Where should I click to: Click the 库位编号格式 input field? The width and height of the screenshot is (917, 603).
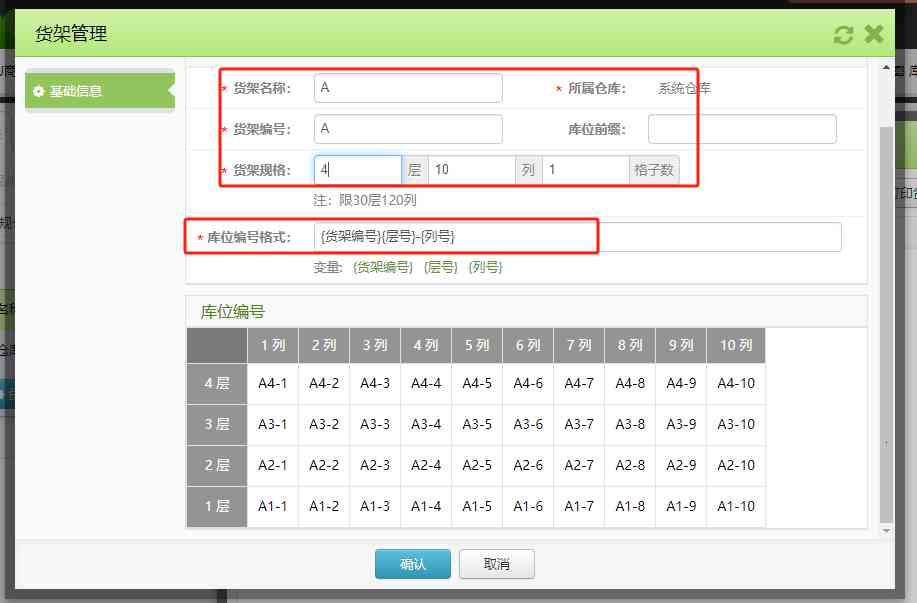577,237
